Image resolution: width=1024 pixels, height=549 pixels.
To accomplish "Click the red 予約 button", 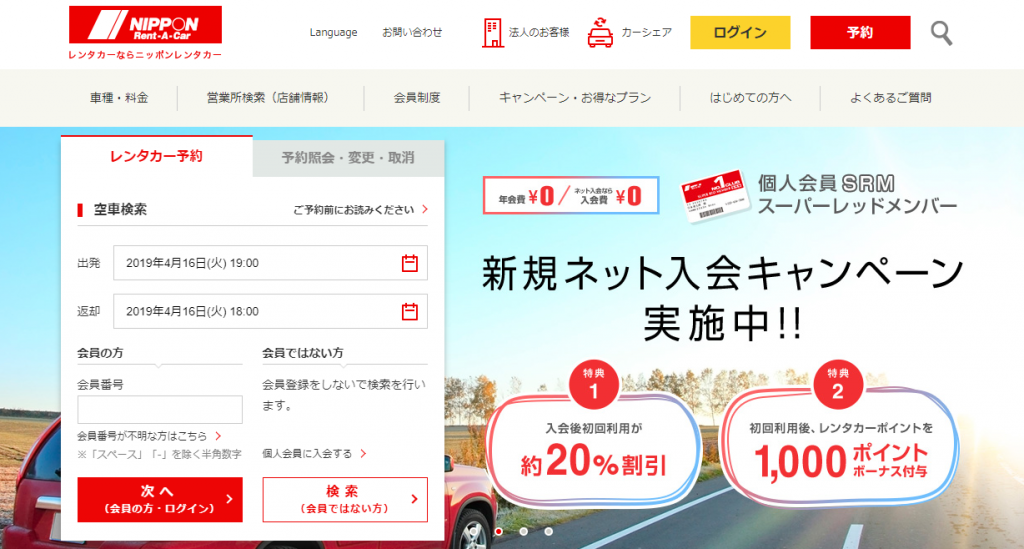I will [x=859, y=33].
